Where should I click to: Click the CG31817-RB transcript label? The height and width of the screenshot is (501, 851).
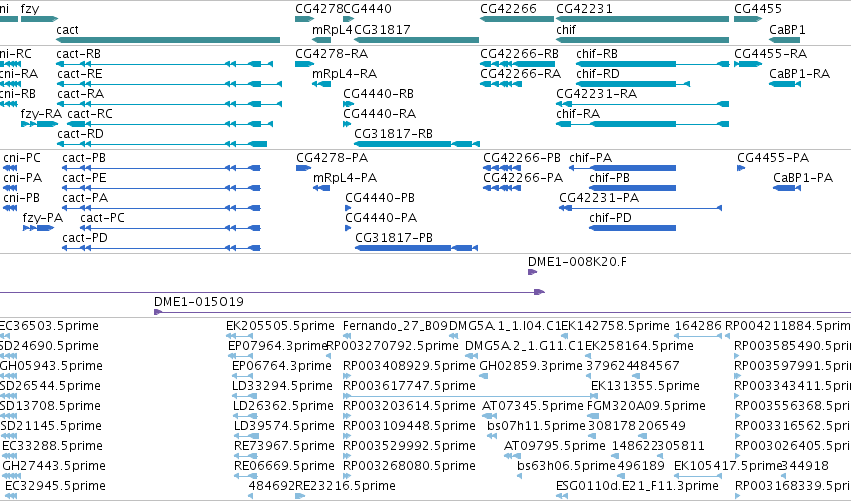[393, 134]
